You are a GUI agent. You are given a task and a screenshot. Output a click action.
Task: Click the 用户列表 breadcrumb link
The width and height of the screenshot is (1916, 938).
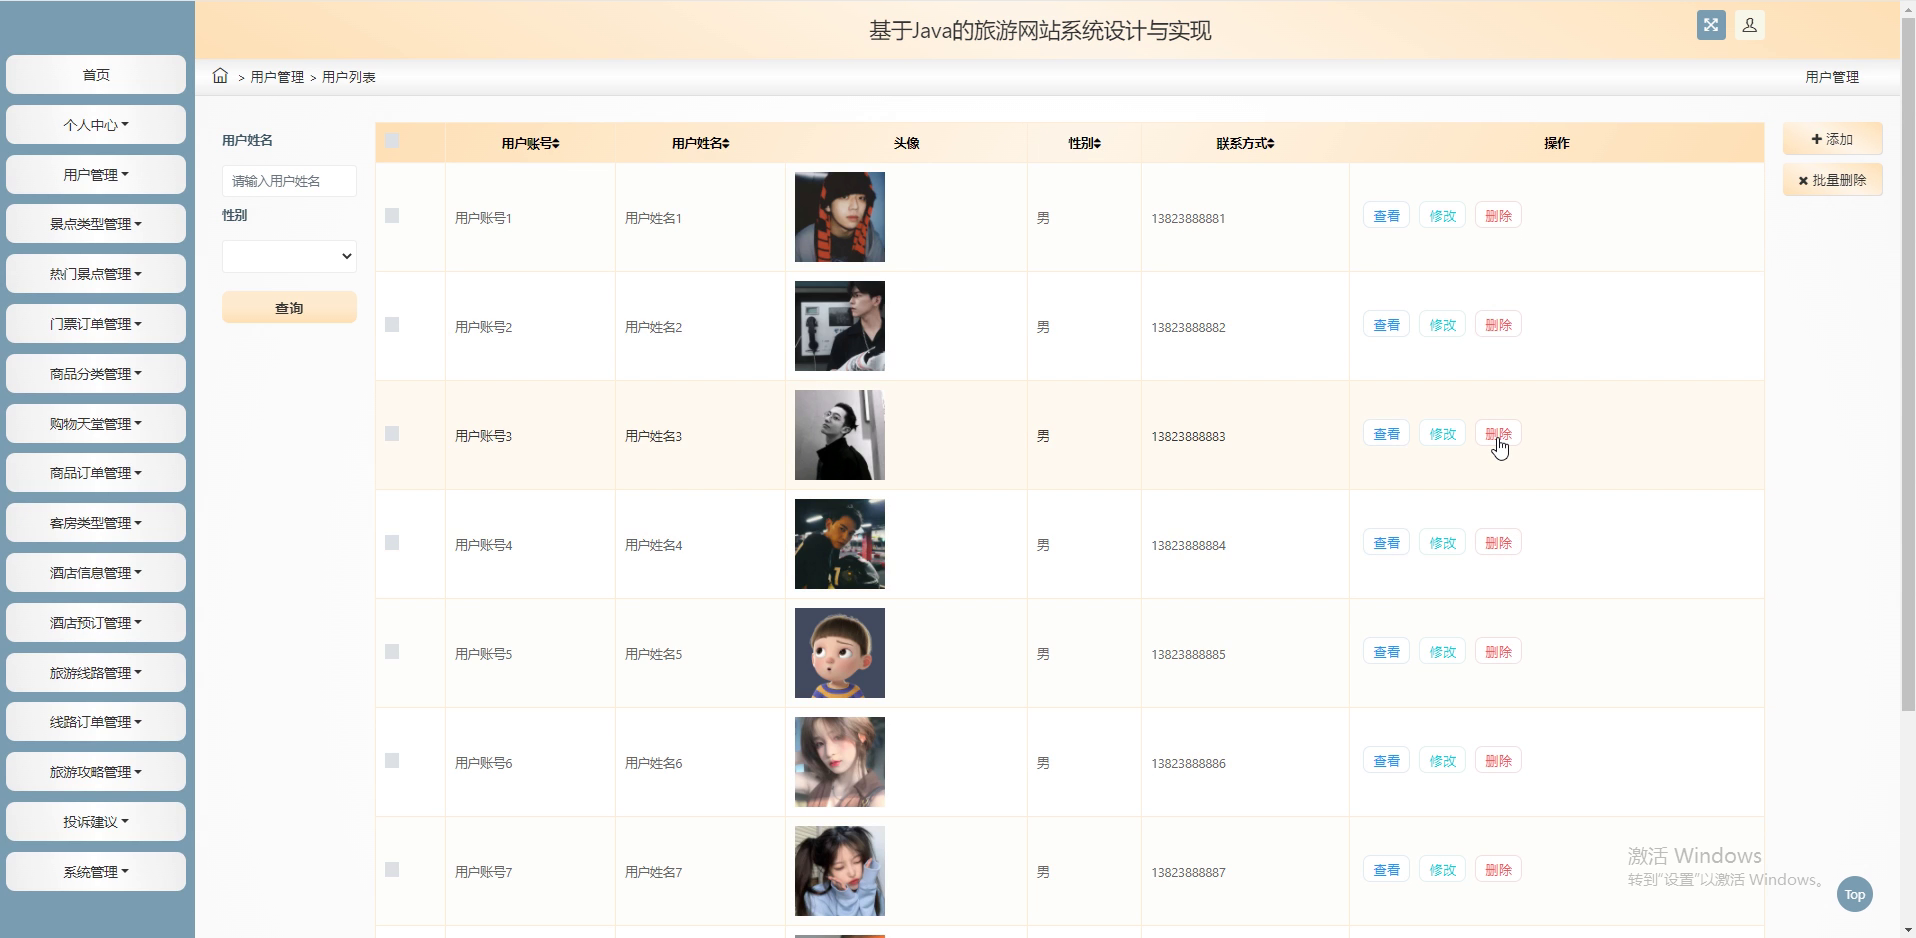349,77
